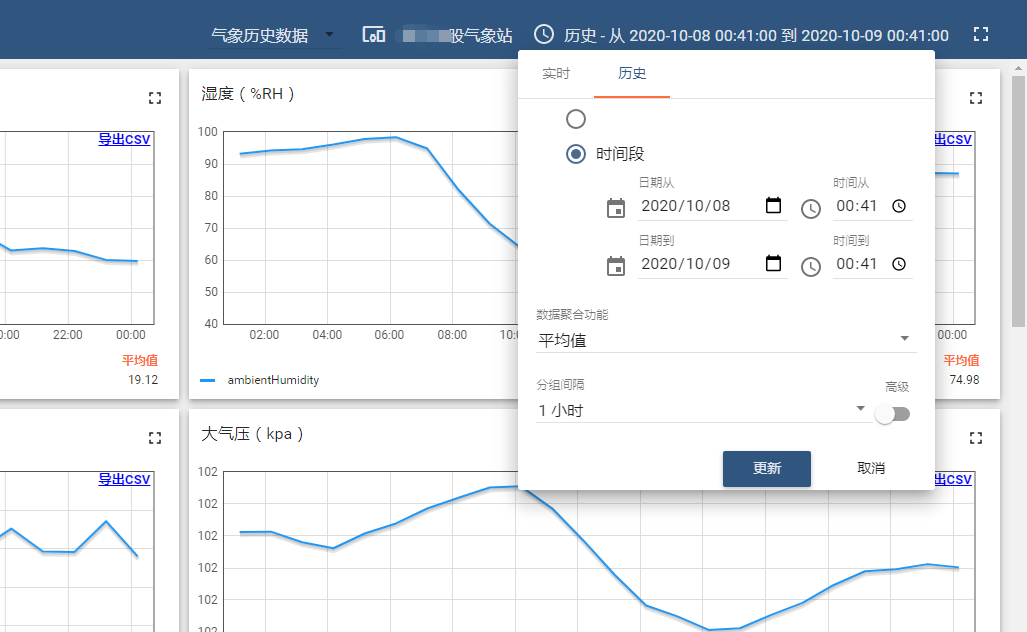1027x632 pixels.
Task: Open the 平均值 data aggregation dropdown
Action: coord(725,340)
